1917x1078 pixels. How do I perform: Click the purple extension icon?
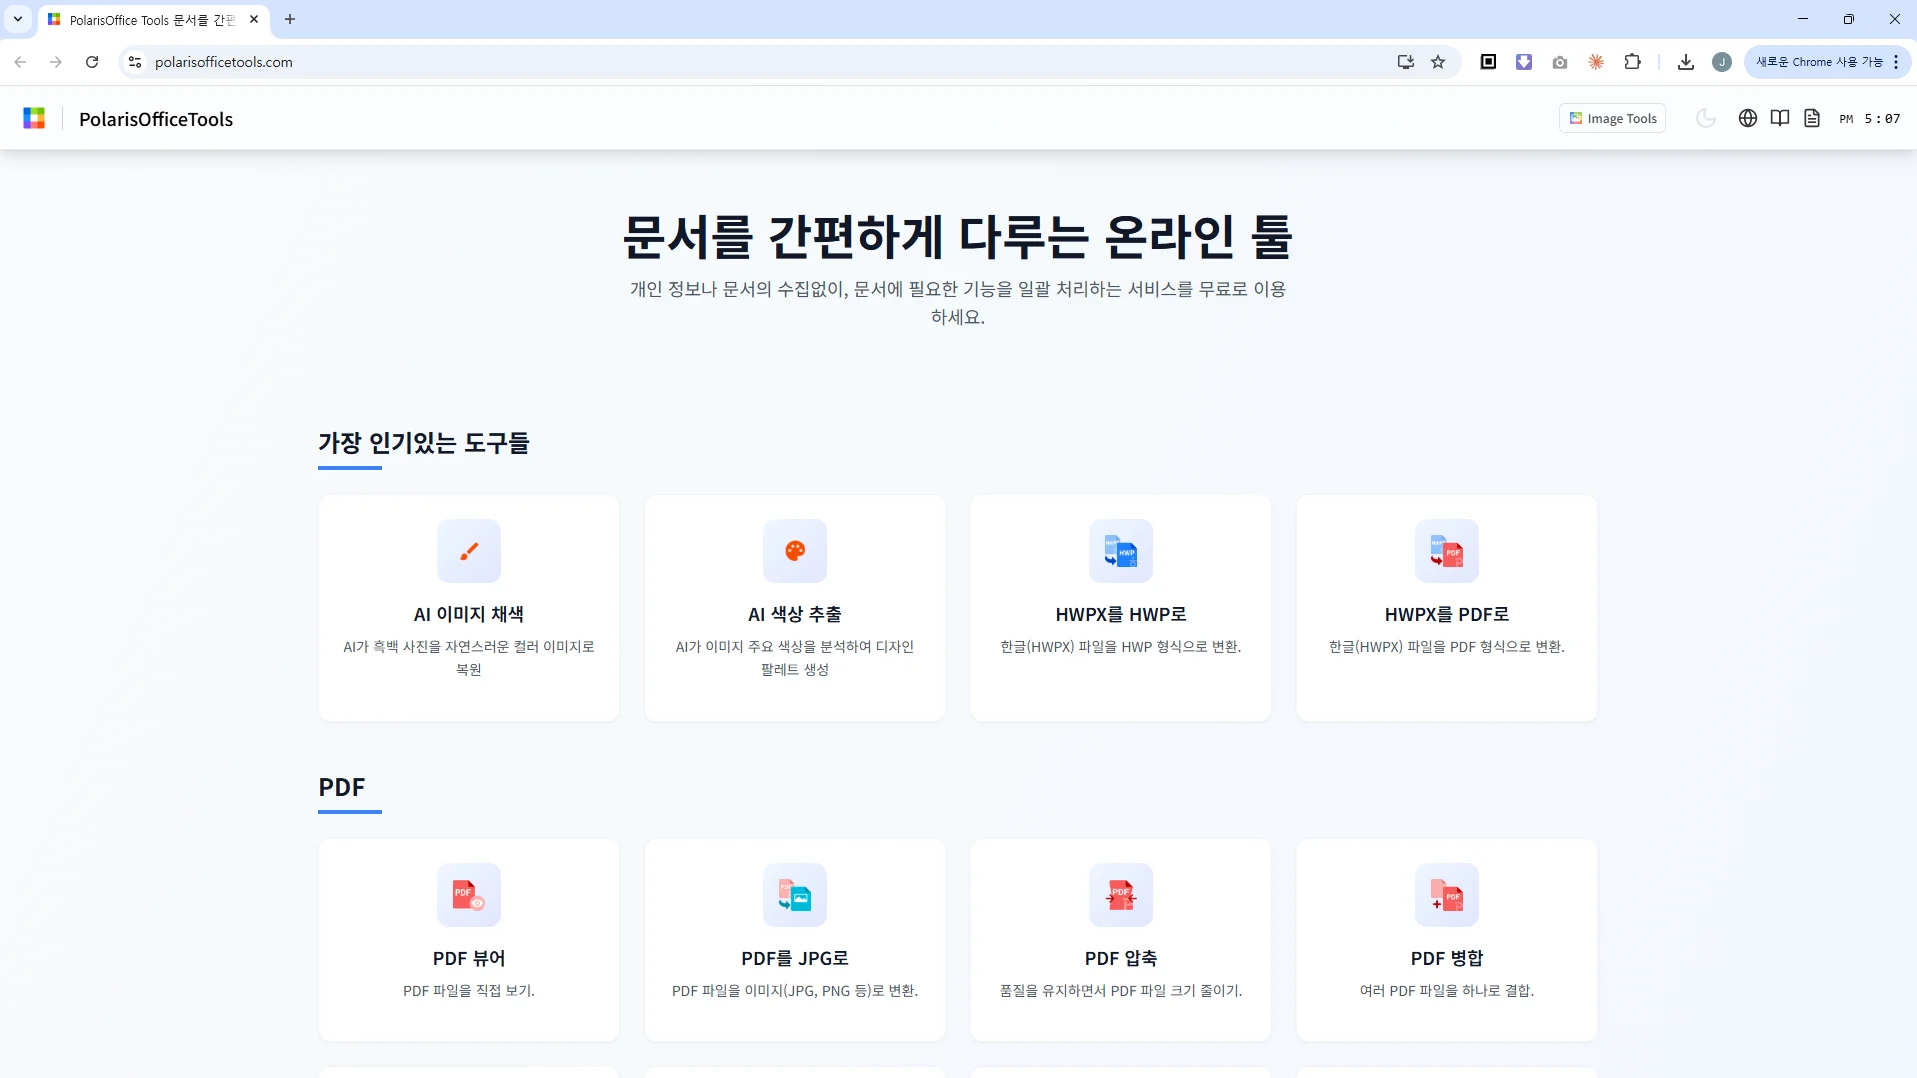[x=1524, y=62]
